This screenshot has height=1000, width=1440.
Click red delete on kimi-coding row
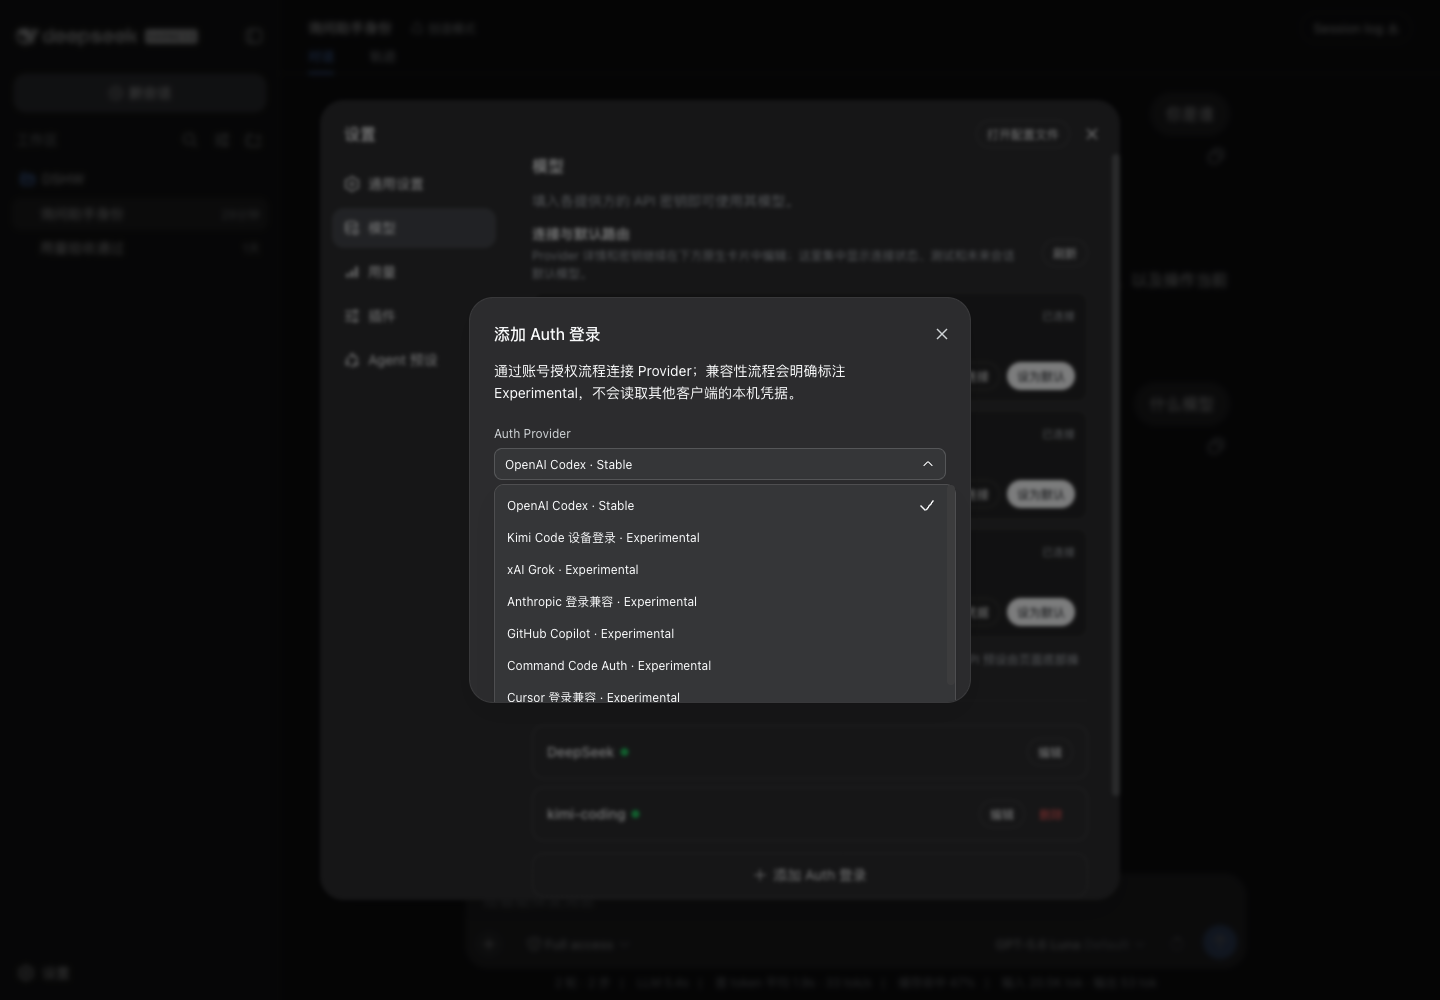[x=1050, y=815]
